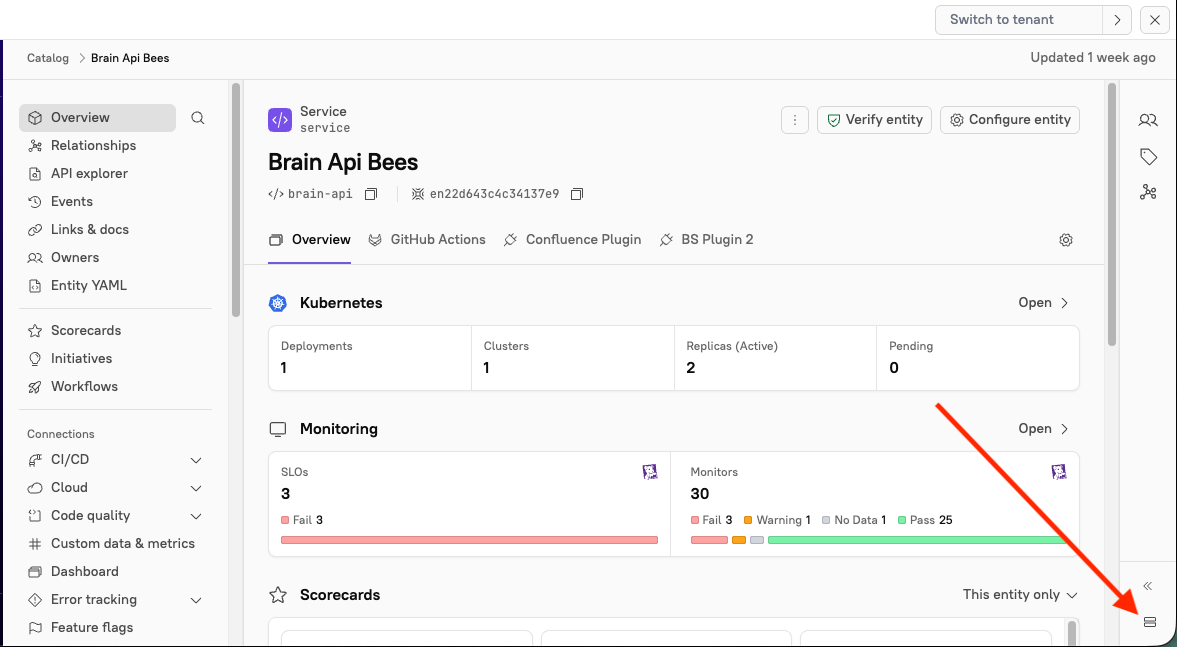Switch to the Confluence Plugin tab
Image resolution: width=1177 pixels, height=647 pixels.
point(572,240)
